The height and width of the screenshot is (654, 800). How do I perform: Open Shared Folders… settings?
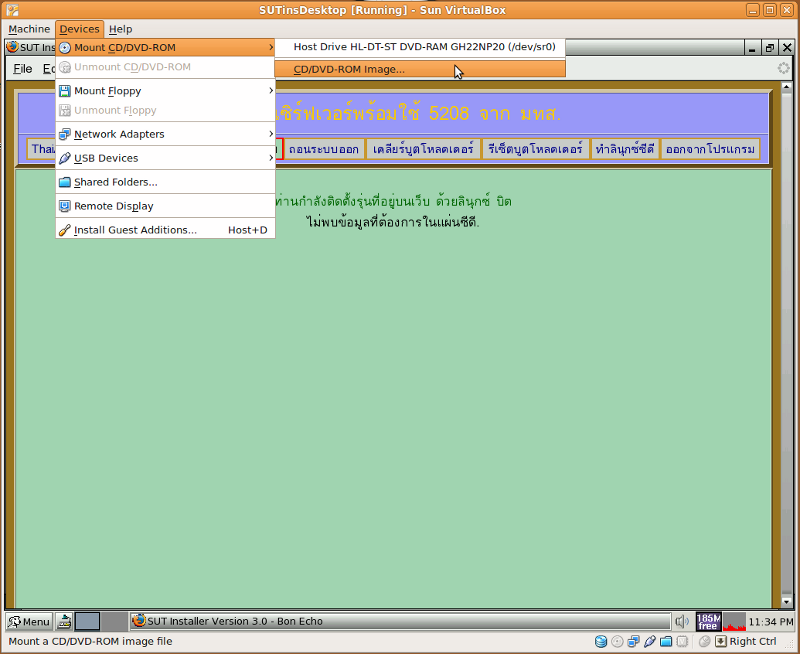165,182
